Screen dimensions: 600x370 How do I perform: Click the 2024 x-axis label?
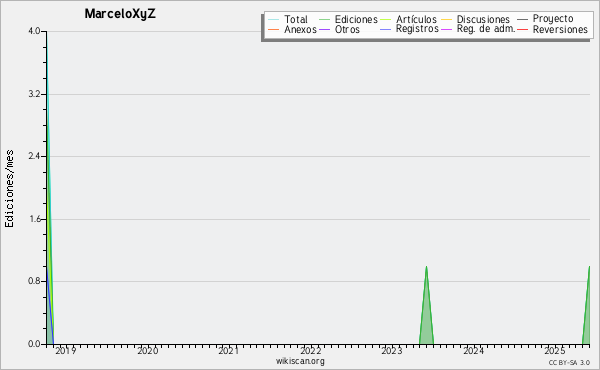[x=473, y=350]
